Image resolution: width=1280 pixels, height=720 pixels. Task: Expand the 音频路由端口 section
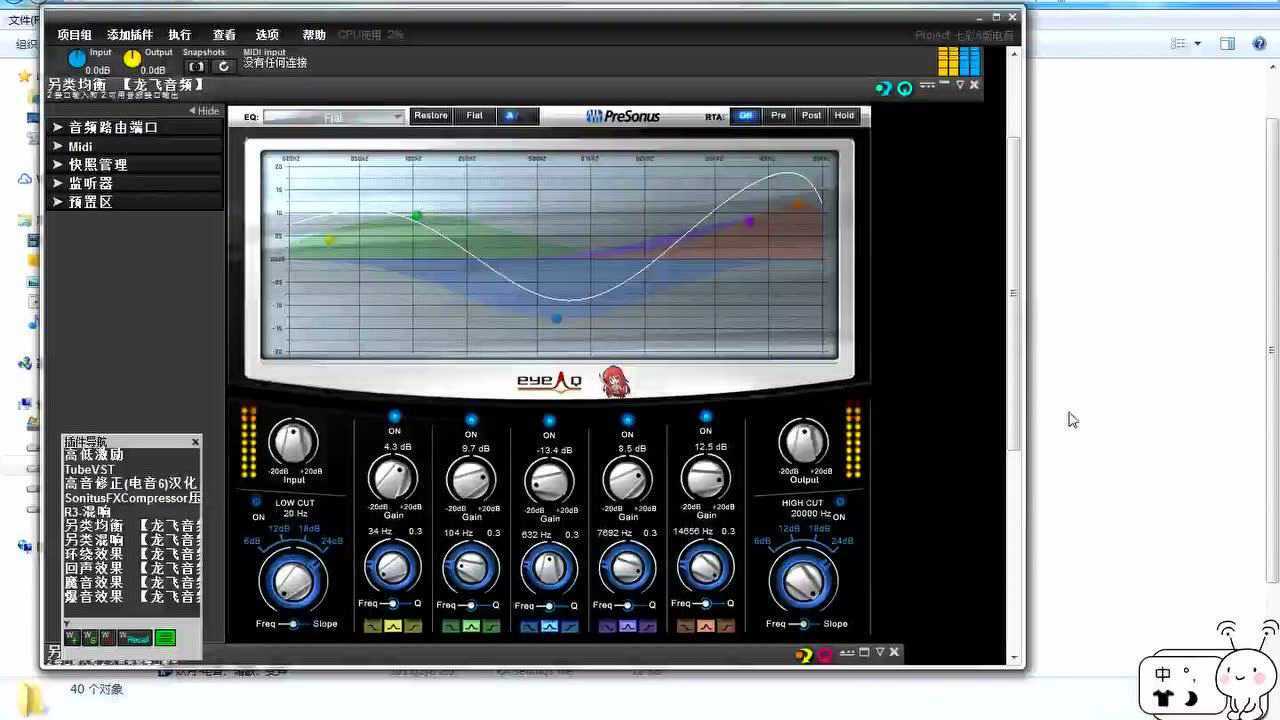click(x=113, y=127)
